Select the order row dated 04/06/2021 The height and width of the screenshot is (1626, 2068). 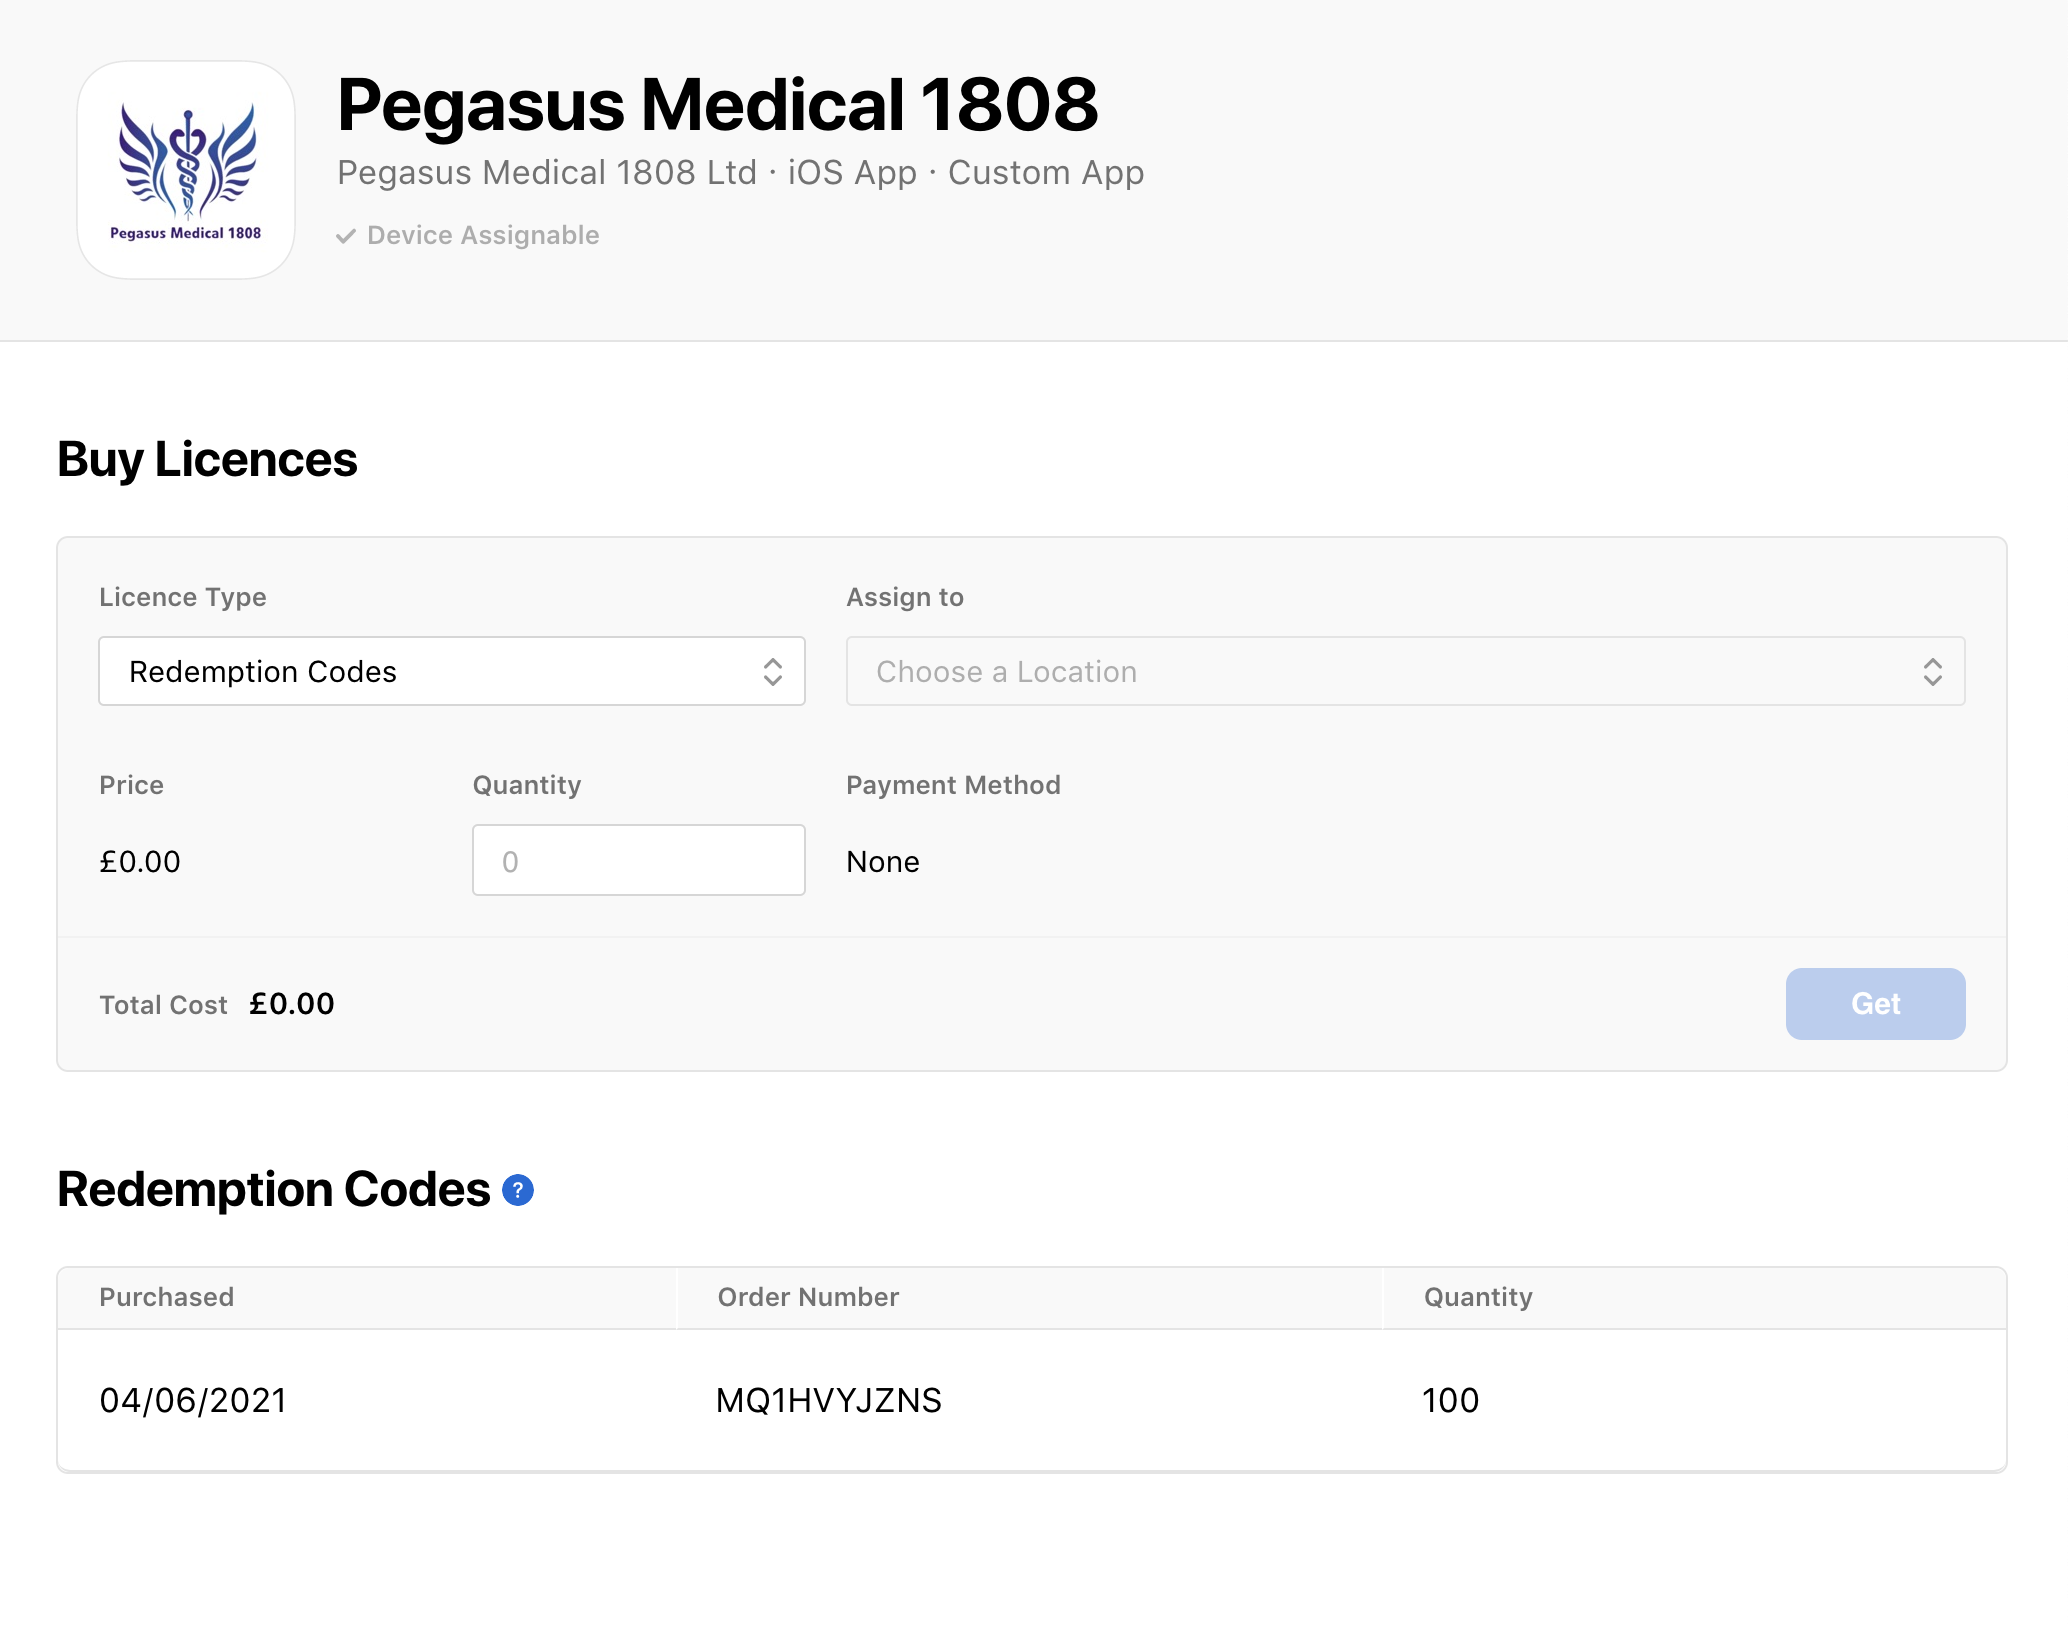coord(1032,1400)
